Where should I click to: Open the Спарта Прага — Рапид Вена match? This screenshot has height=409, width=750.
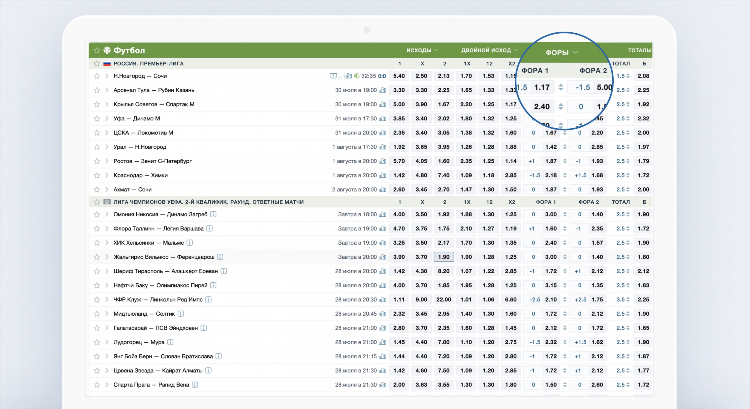coord(151,385)
